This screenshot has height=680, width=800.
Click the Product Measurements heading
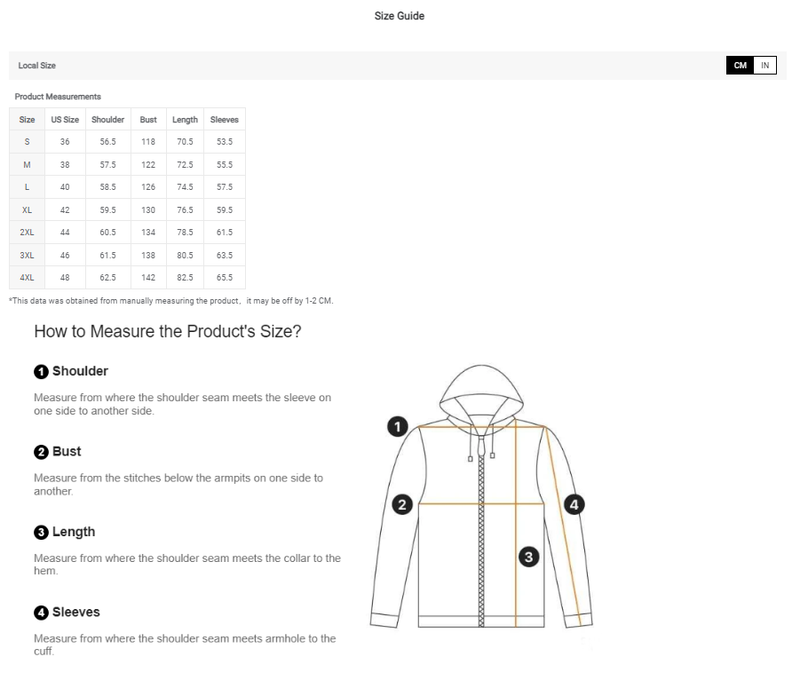click(58, 96)
